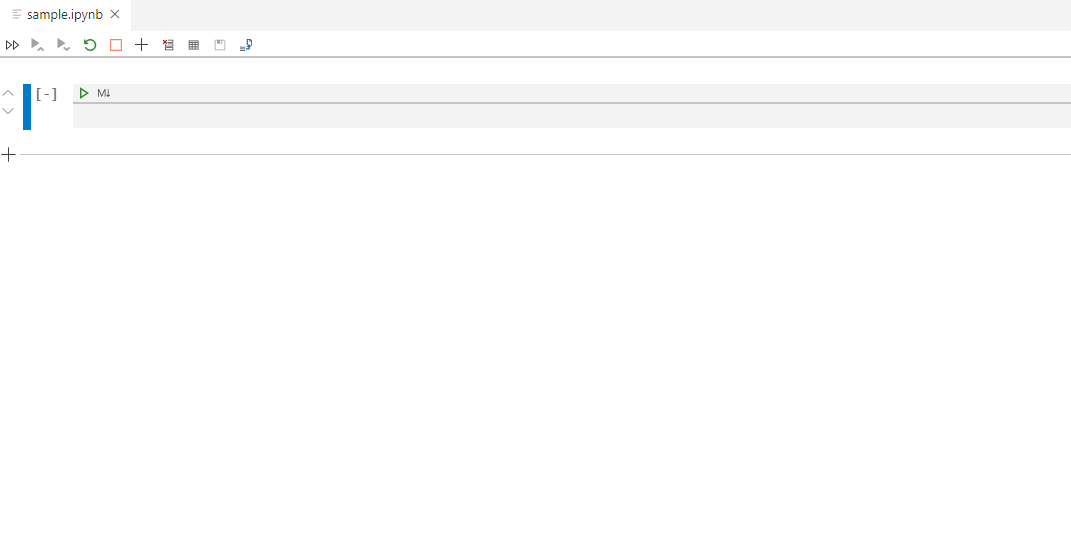Restart the kernel with the green arrow
This screenshot has height=553, width=1071.
(89, 45)
